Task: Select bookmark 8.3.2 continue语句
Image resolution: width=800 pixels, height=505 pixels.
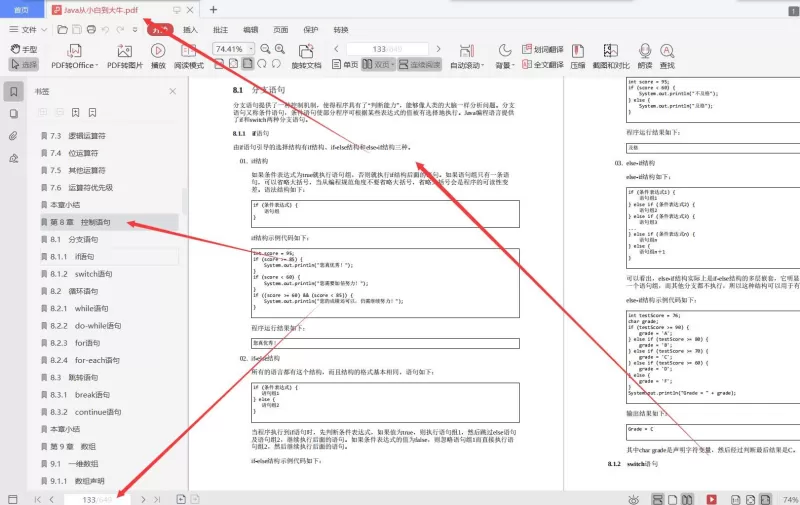Action: pyautogui.click(x=109, y=412)
